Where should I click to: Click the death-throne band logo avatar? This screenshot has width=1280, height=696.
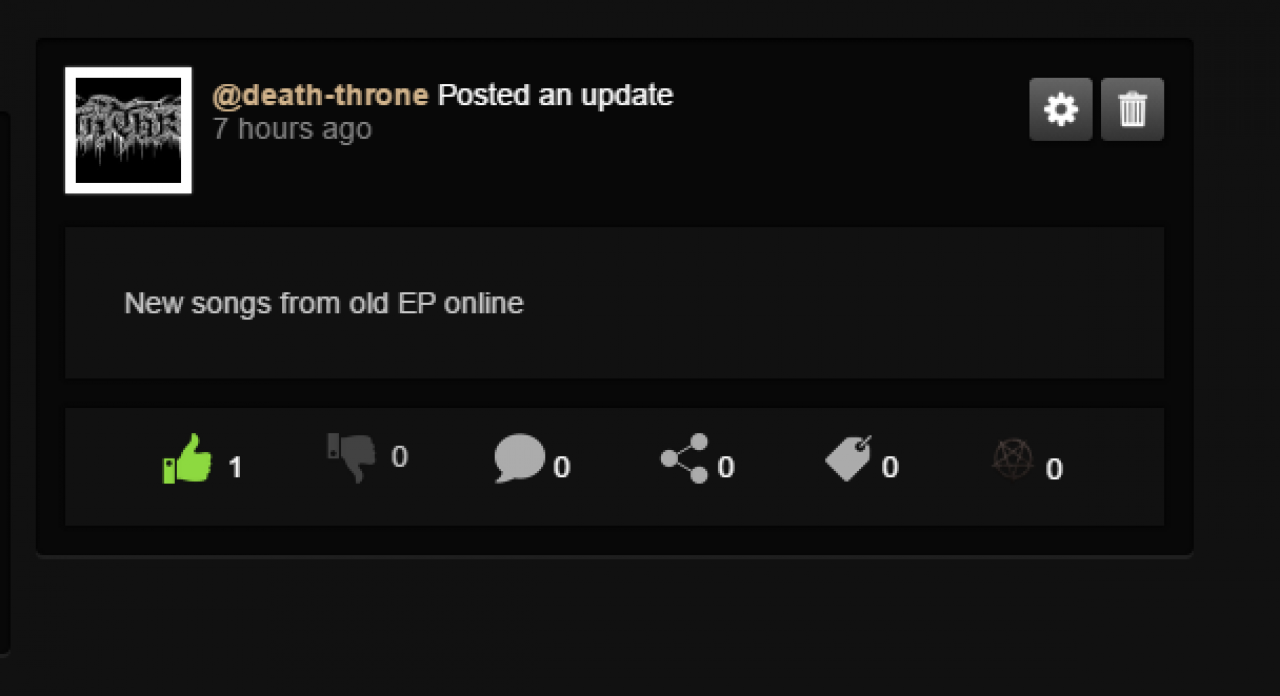(x=128, y=130)
